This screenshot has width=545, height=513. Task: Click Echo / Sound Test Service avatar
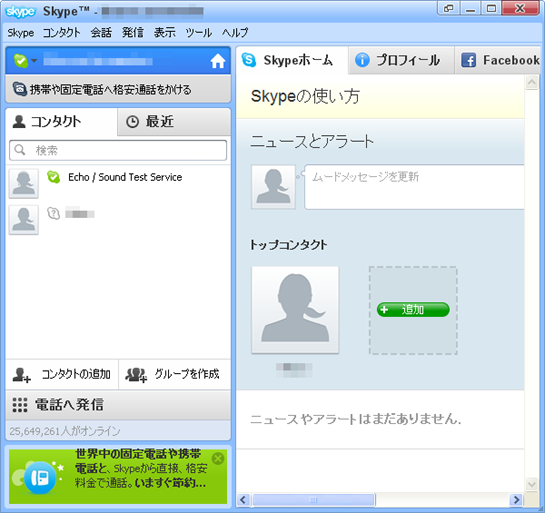coord(24,184)
